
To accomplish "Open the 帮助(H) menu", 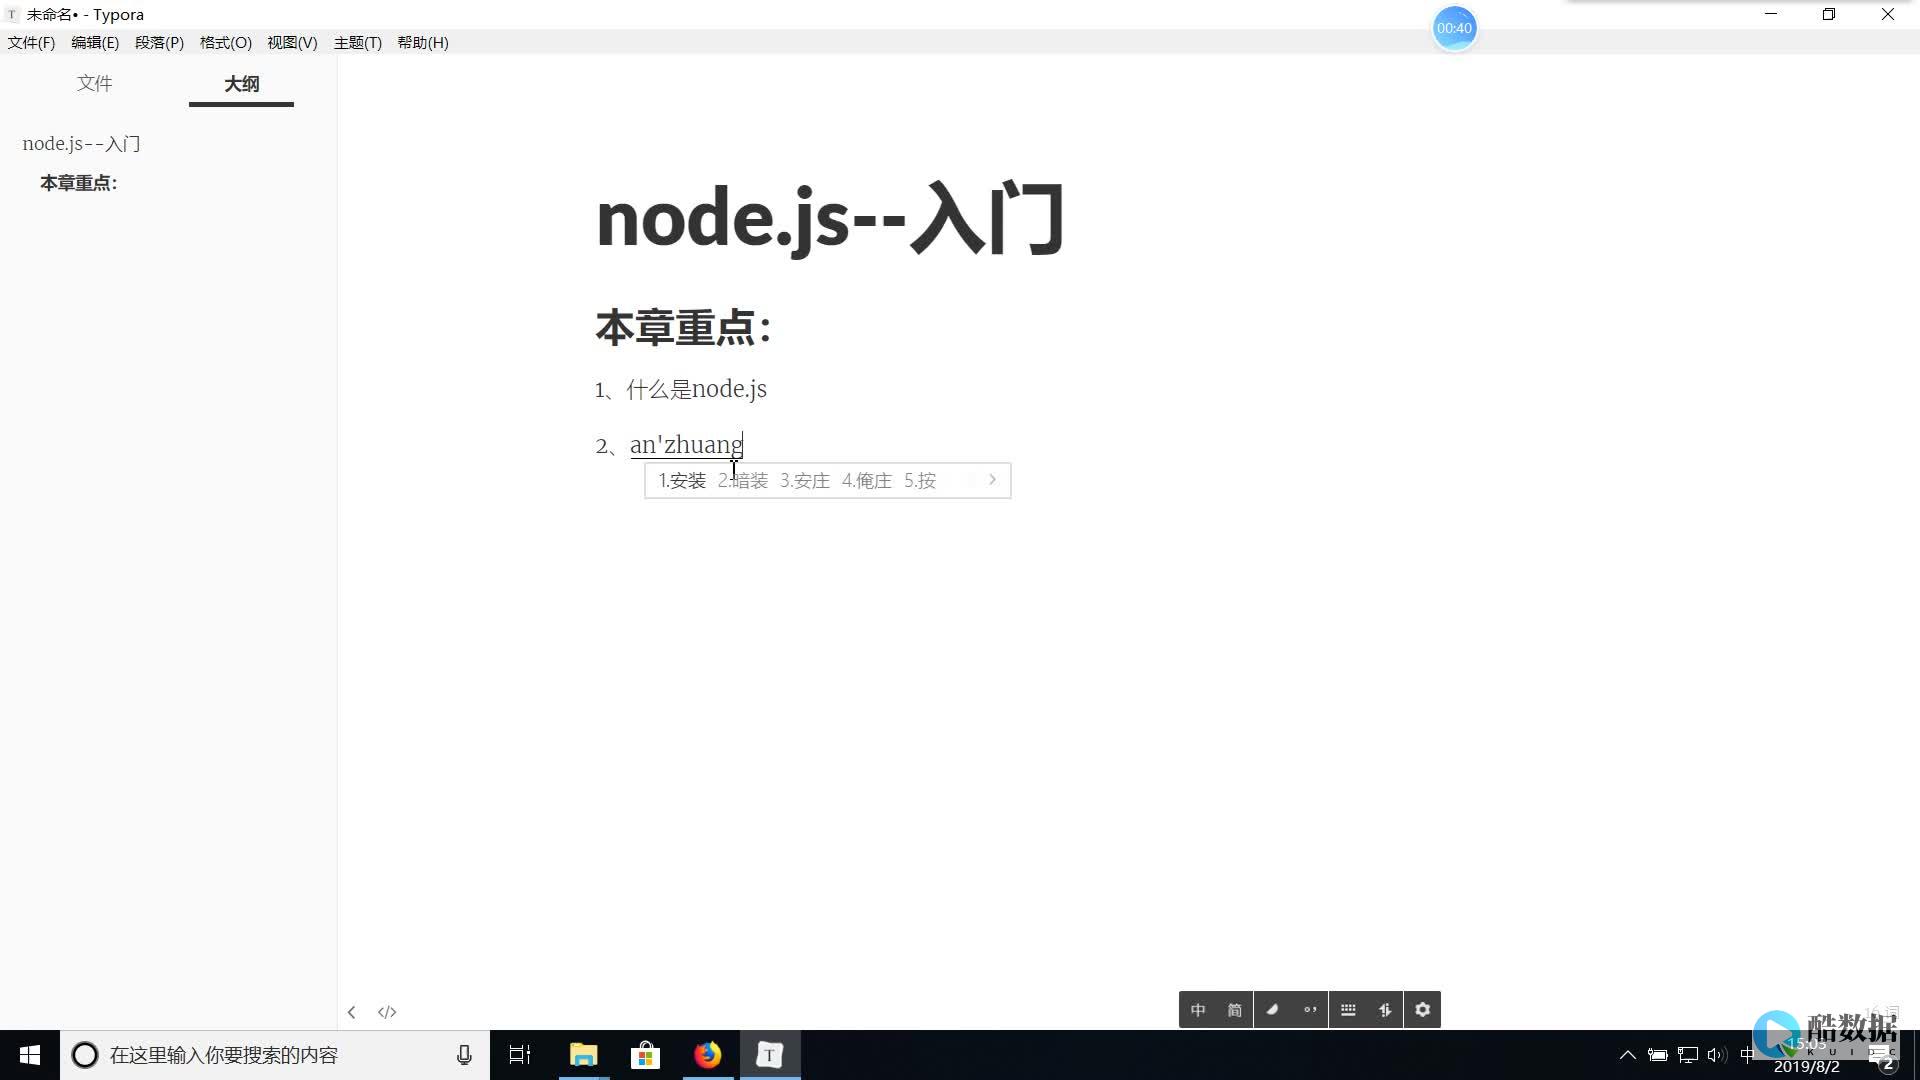I will [x=422, y=42].
